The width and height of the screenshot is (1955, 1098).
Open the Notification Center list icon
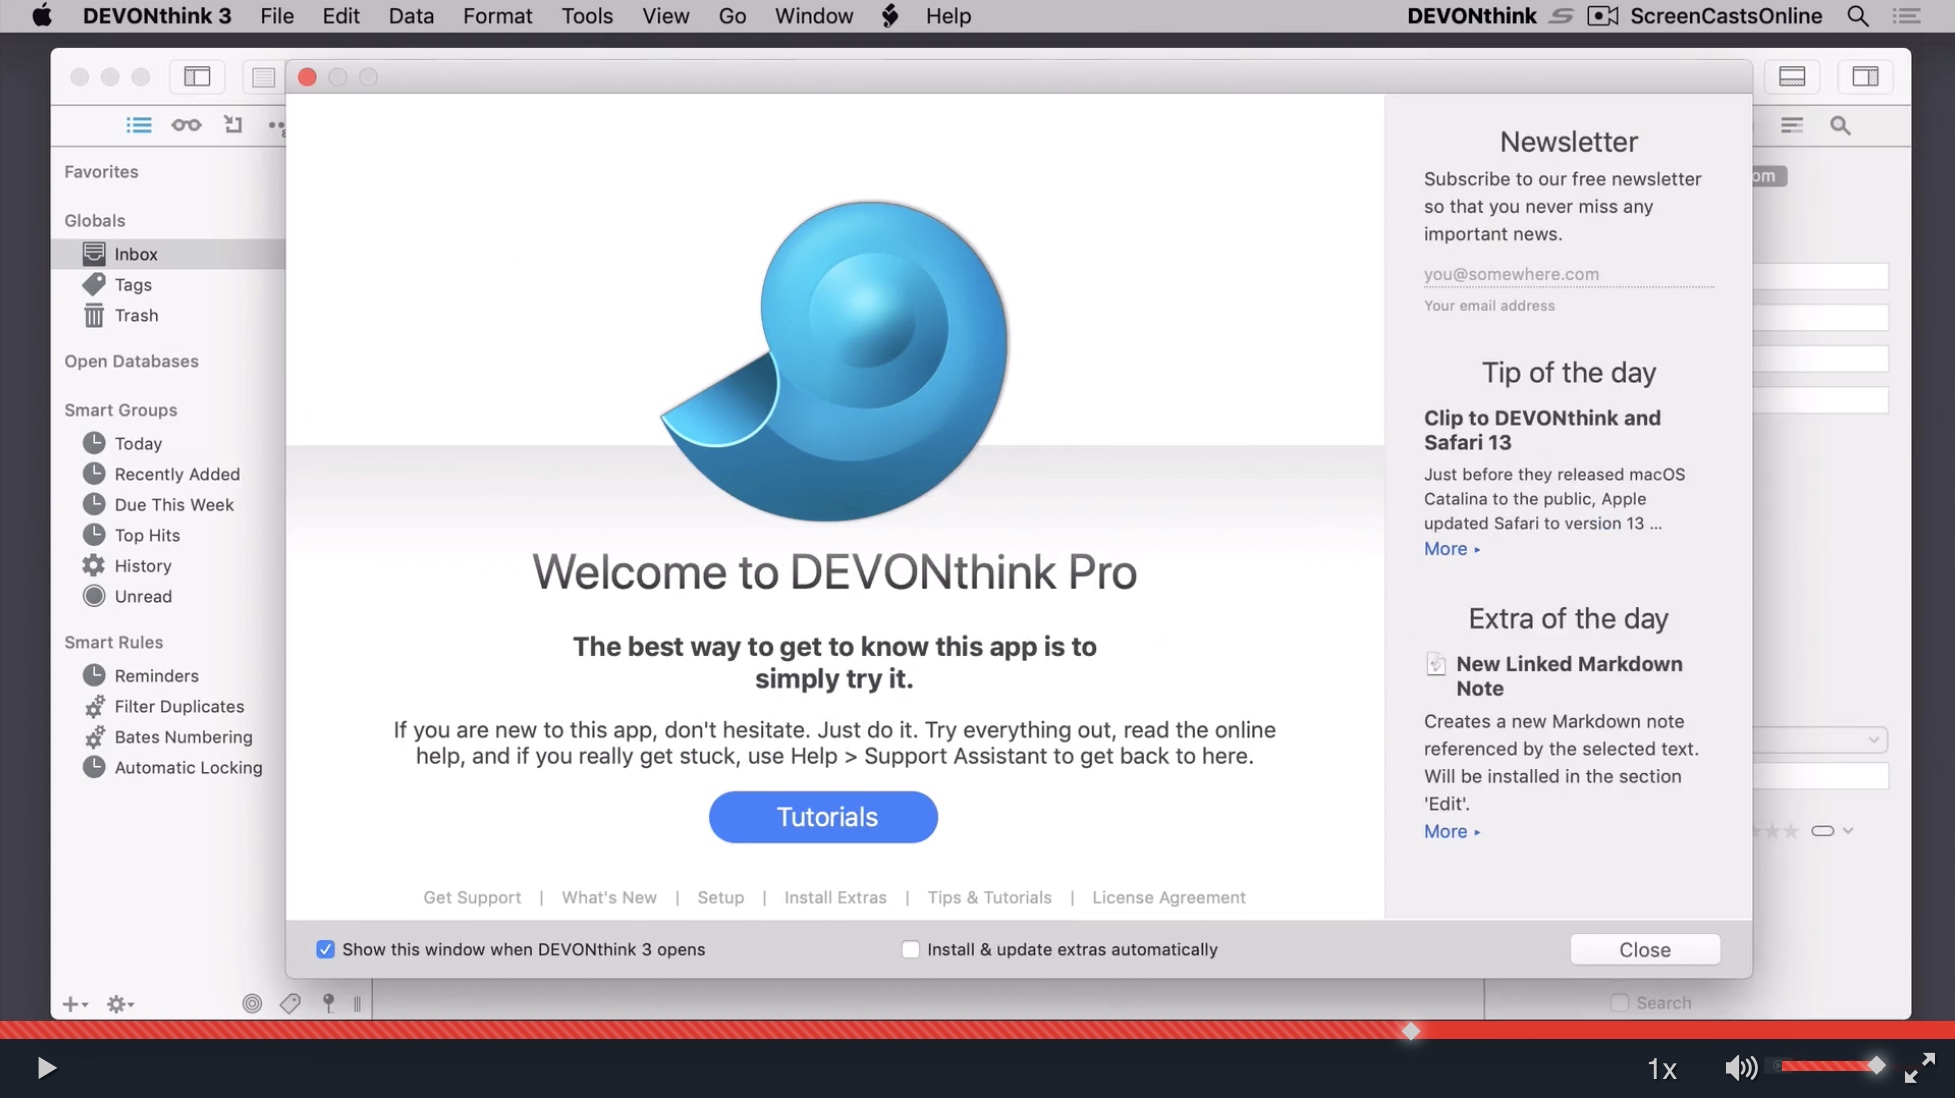click(x=1907, y=16)
